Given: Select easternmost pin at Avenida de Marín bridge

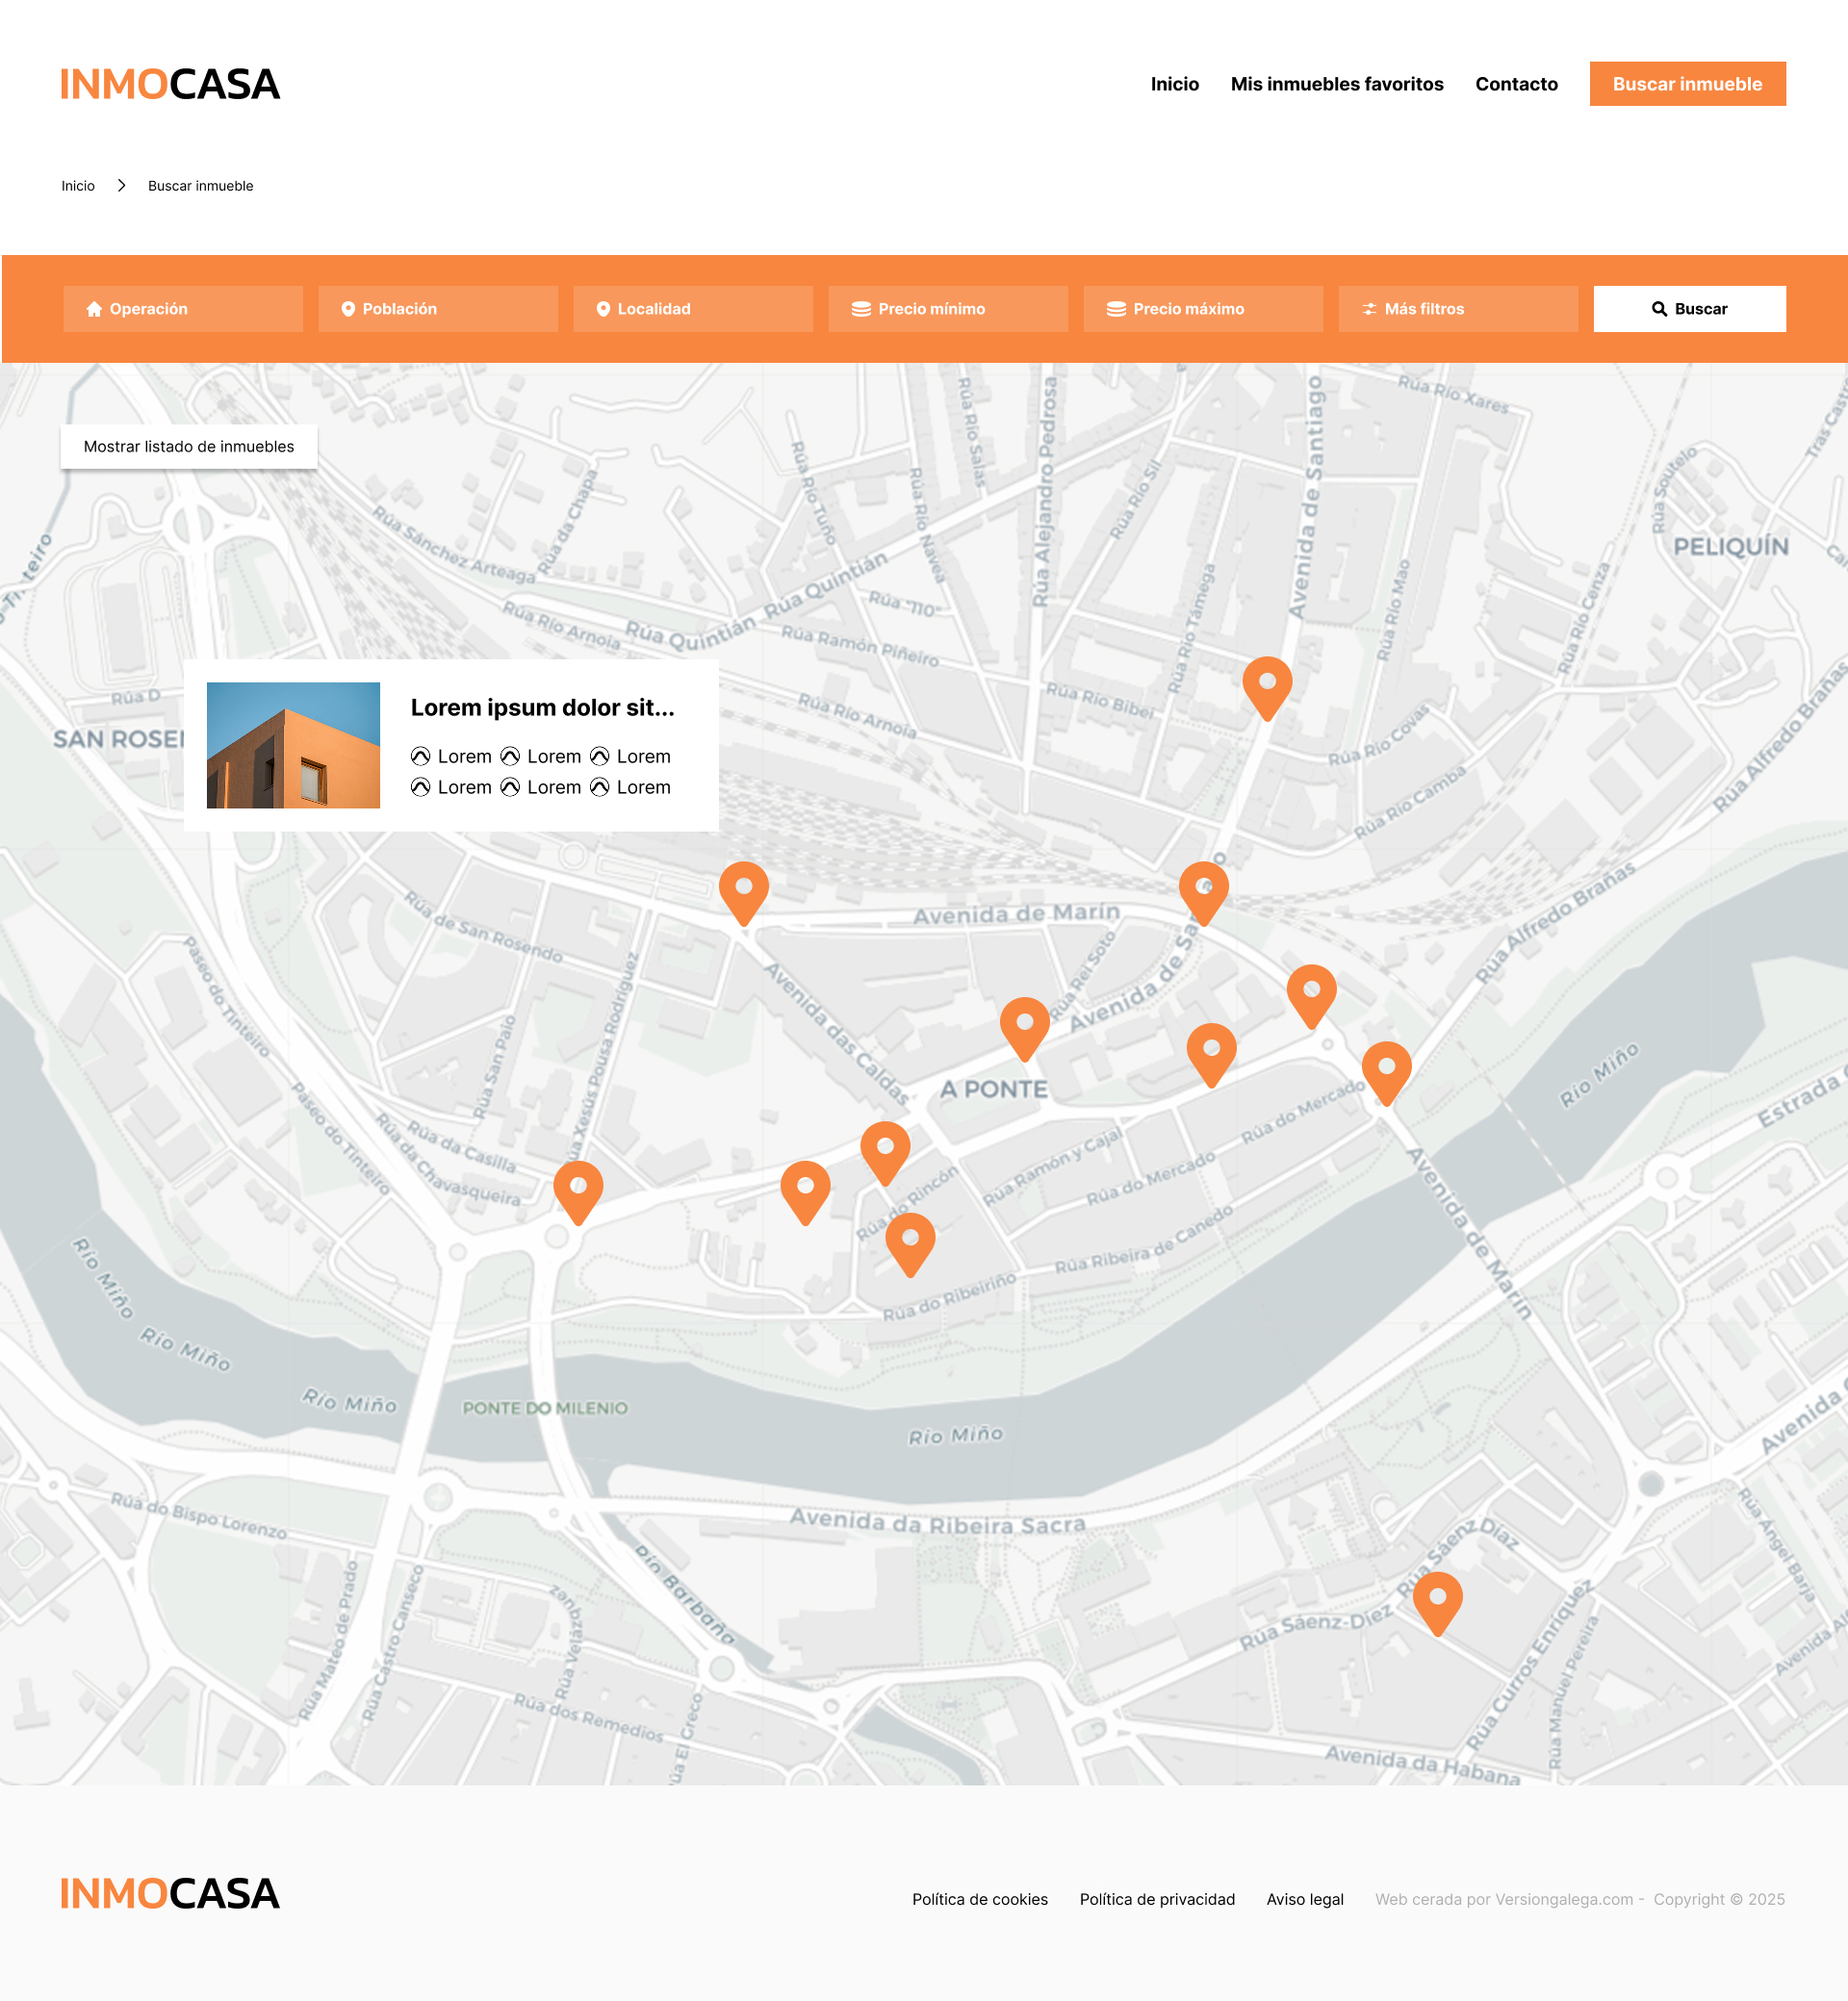Looking at the screenshot, I should 1386,1073.
